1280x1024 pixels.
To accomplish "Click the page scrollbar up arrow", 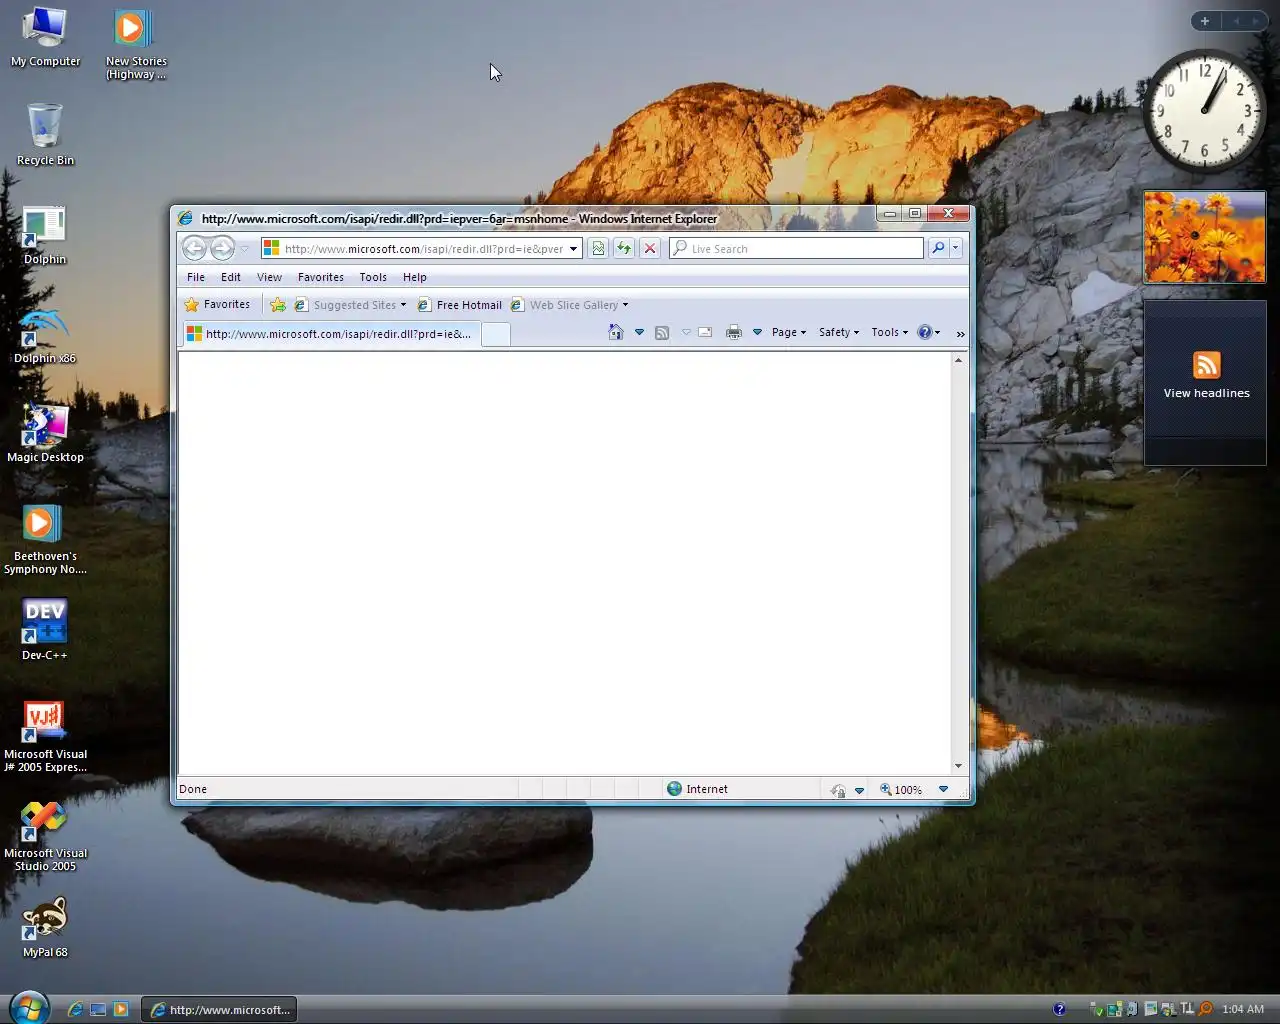I will (958, 360).
